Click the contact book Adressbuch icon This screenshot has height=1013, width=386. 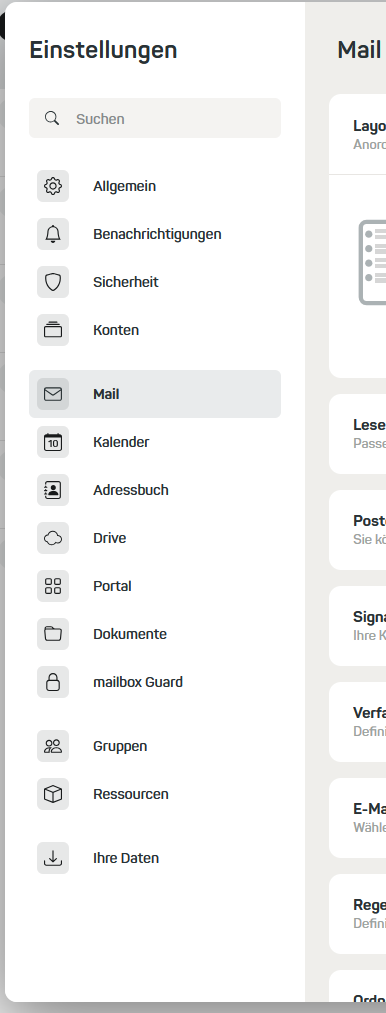point(53,490)
